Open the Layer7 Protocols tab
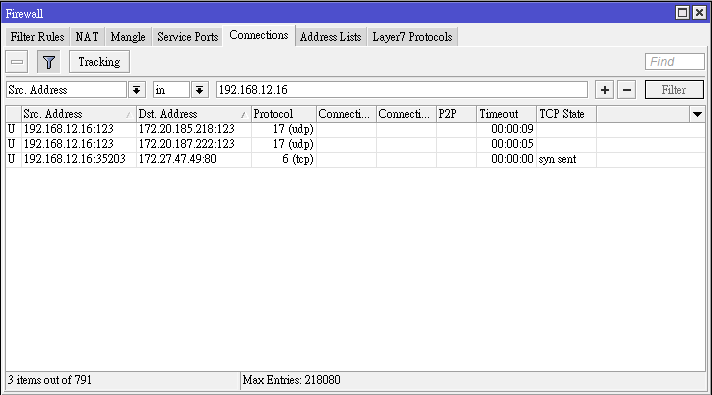 412,37
